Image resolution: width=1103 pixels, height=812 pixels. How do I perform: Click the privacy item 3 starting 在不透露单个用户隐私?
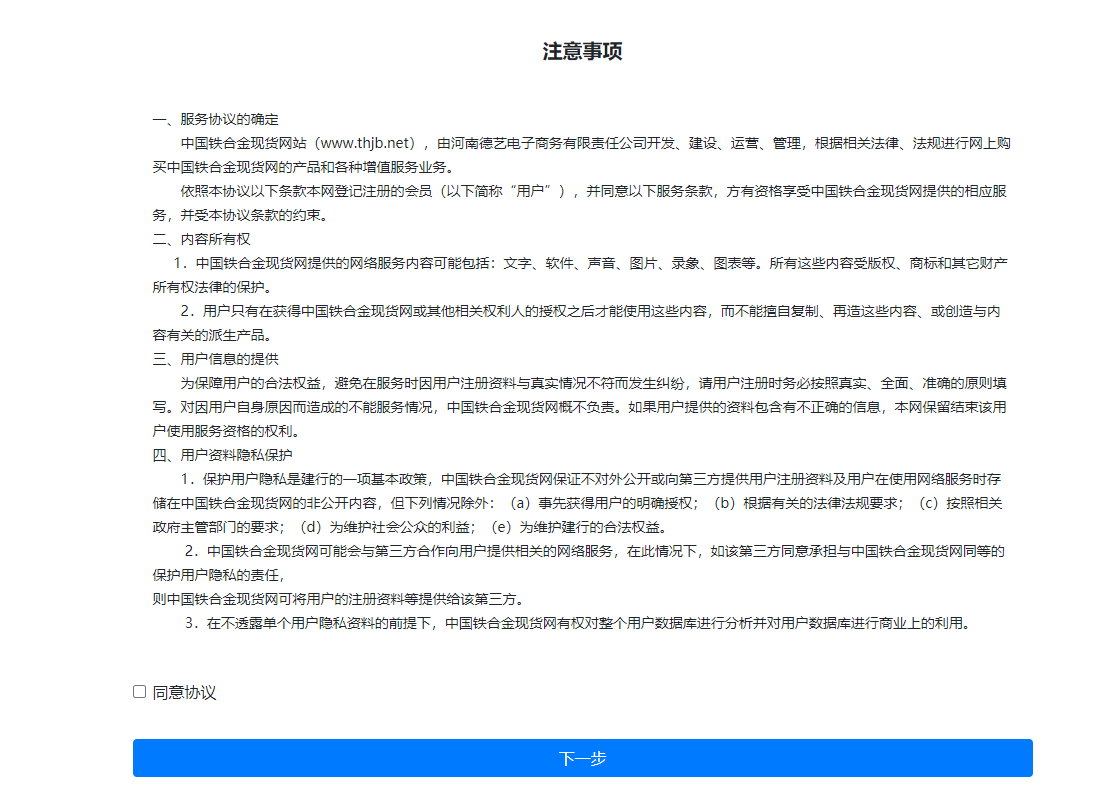580,623
